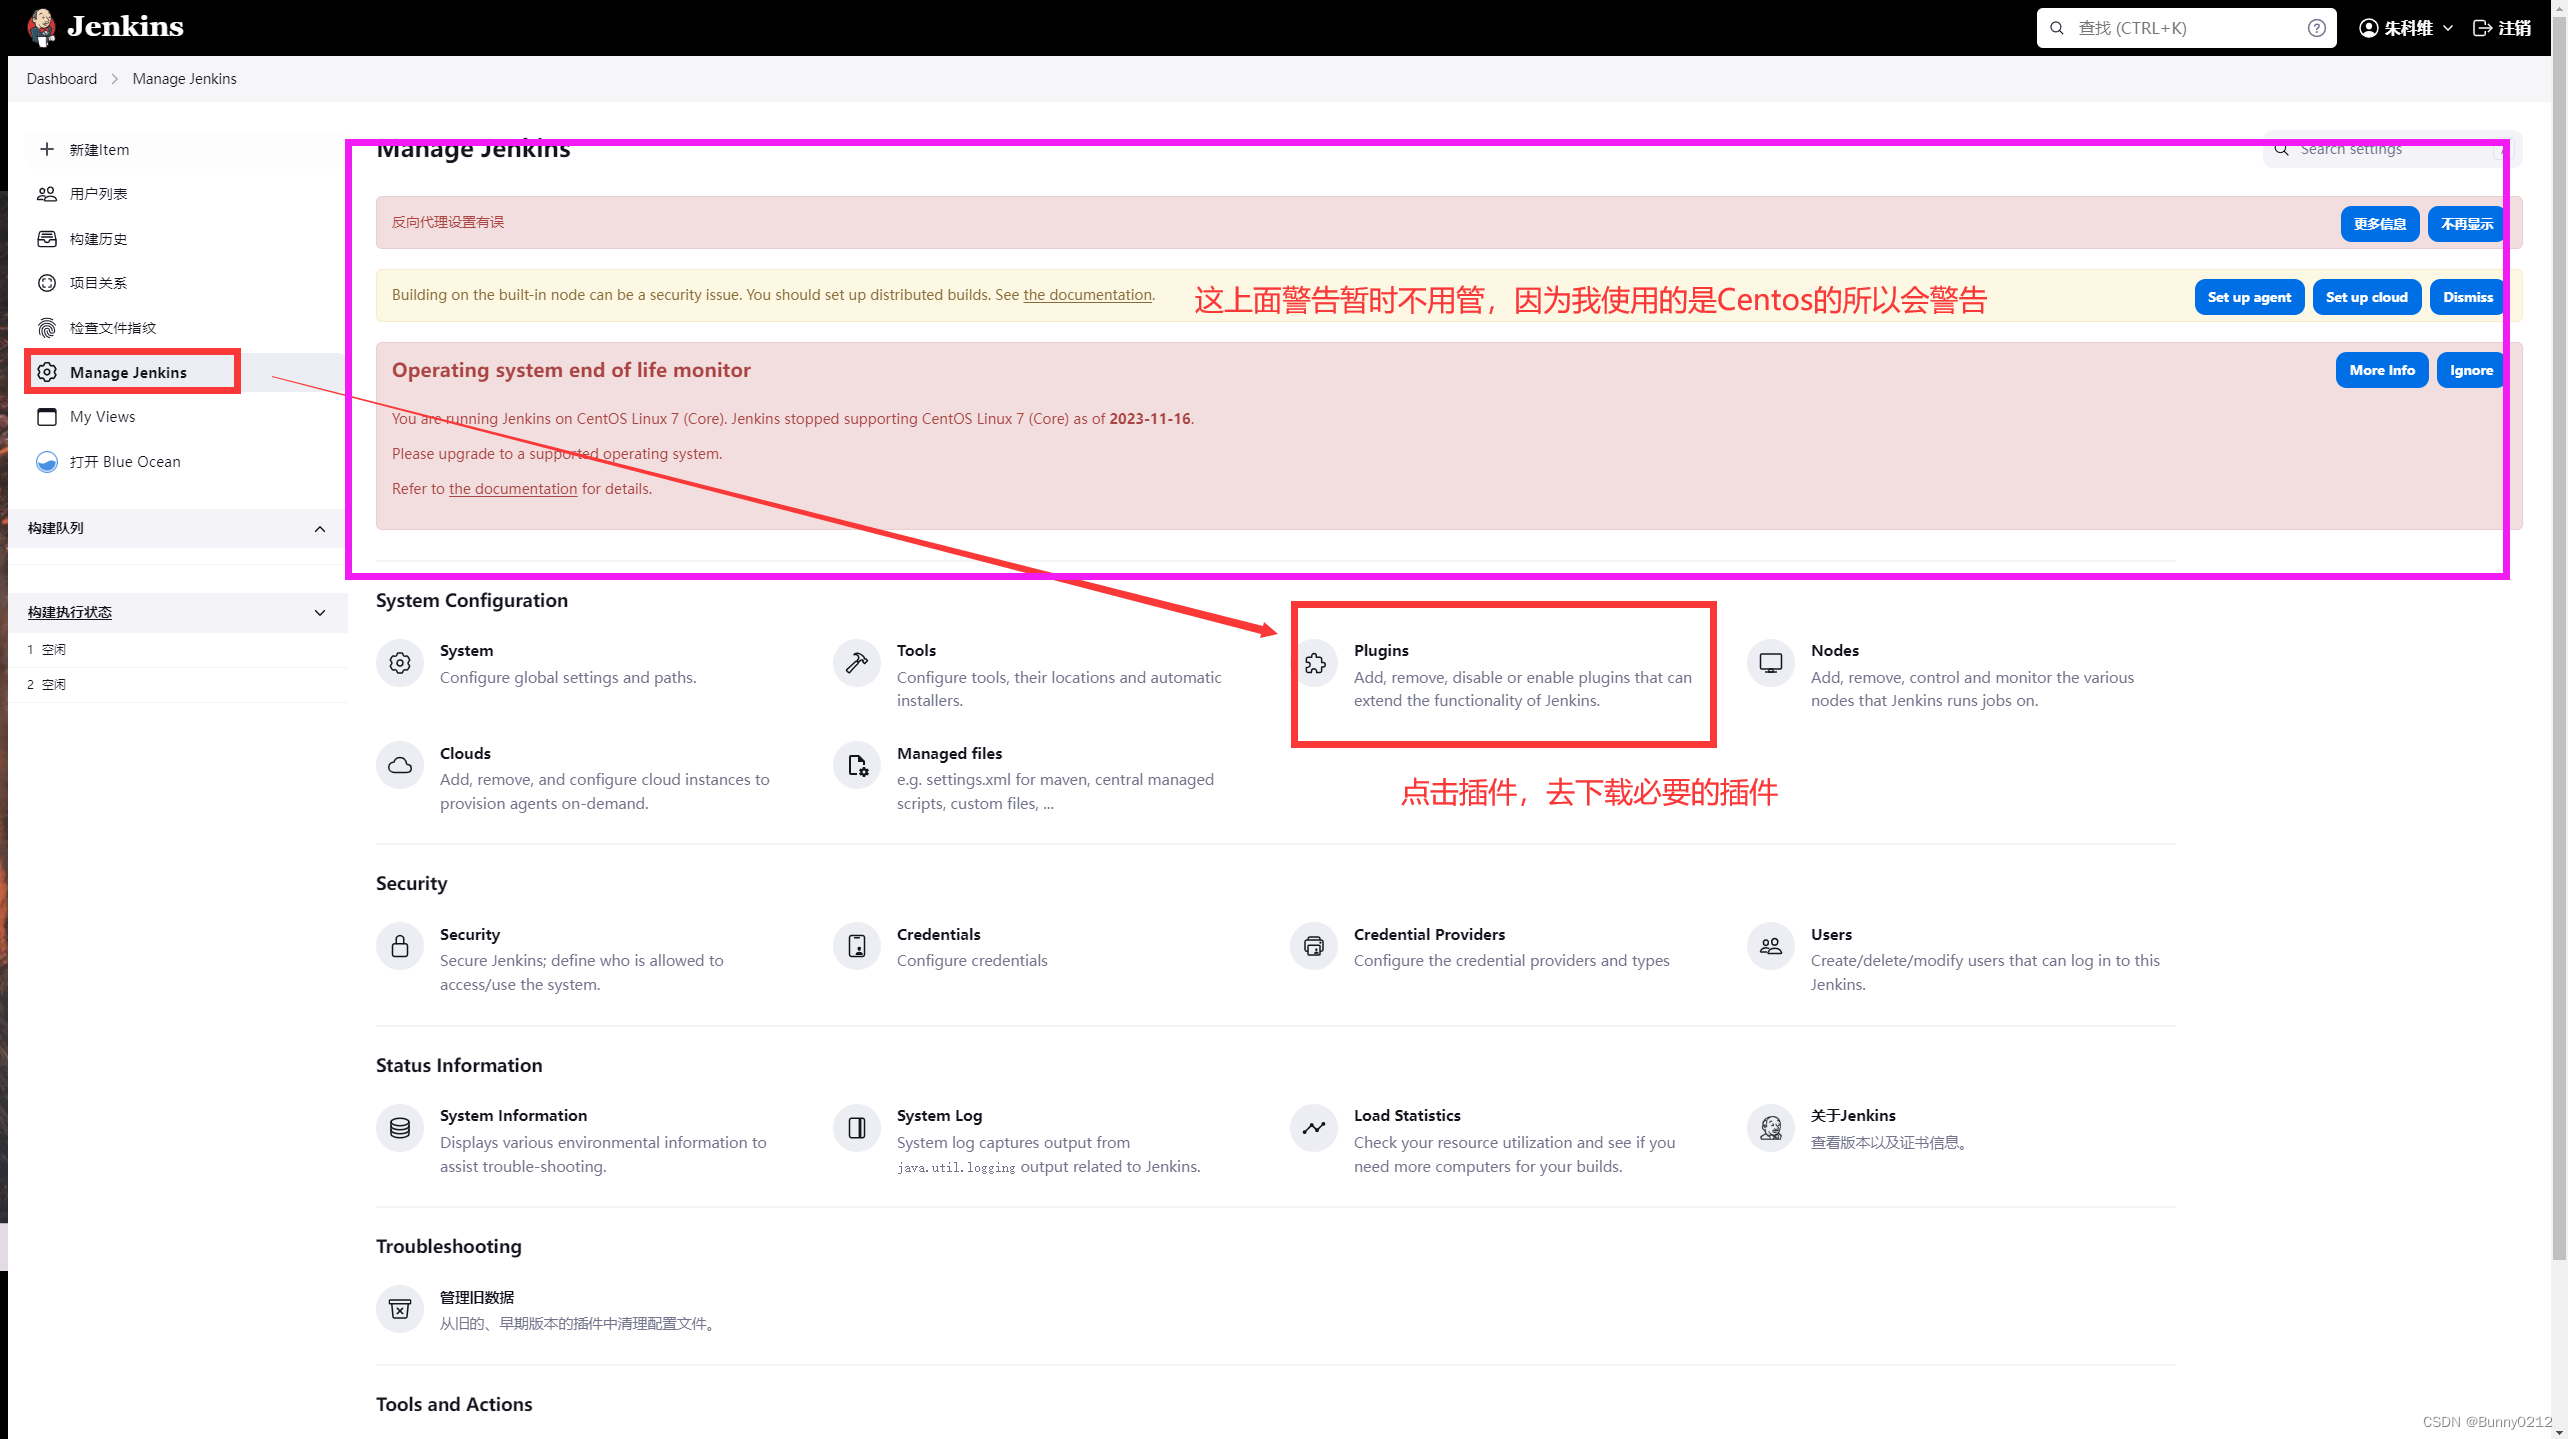Screen dimensions: 2568x1439
Task: Expand the 构建执行状态 panel chevron
Action: pos(320,613)
